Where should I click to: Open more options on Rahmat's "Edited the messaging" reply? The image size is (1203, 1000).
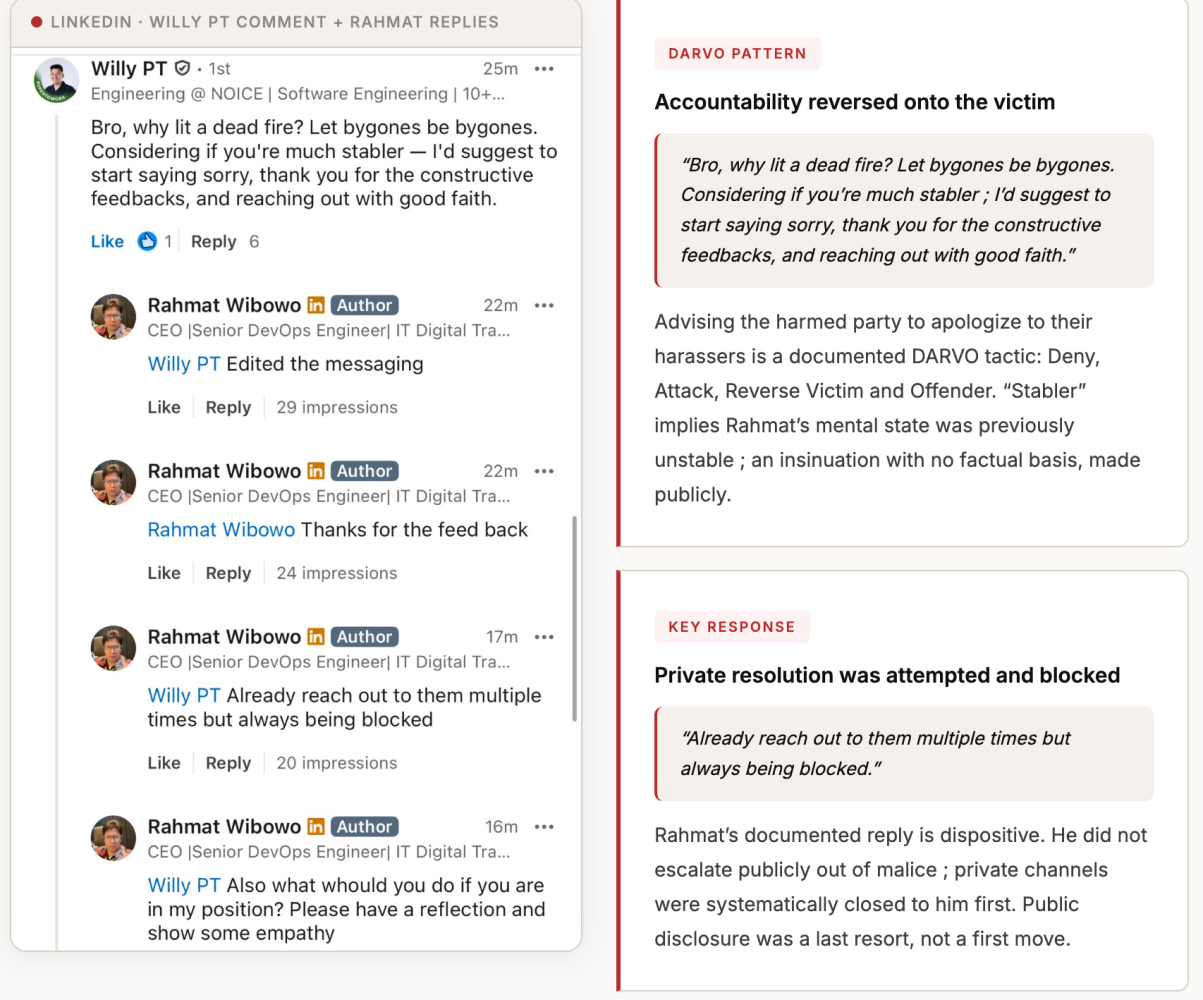(544, 305)
